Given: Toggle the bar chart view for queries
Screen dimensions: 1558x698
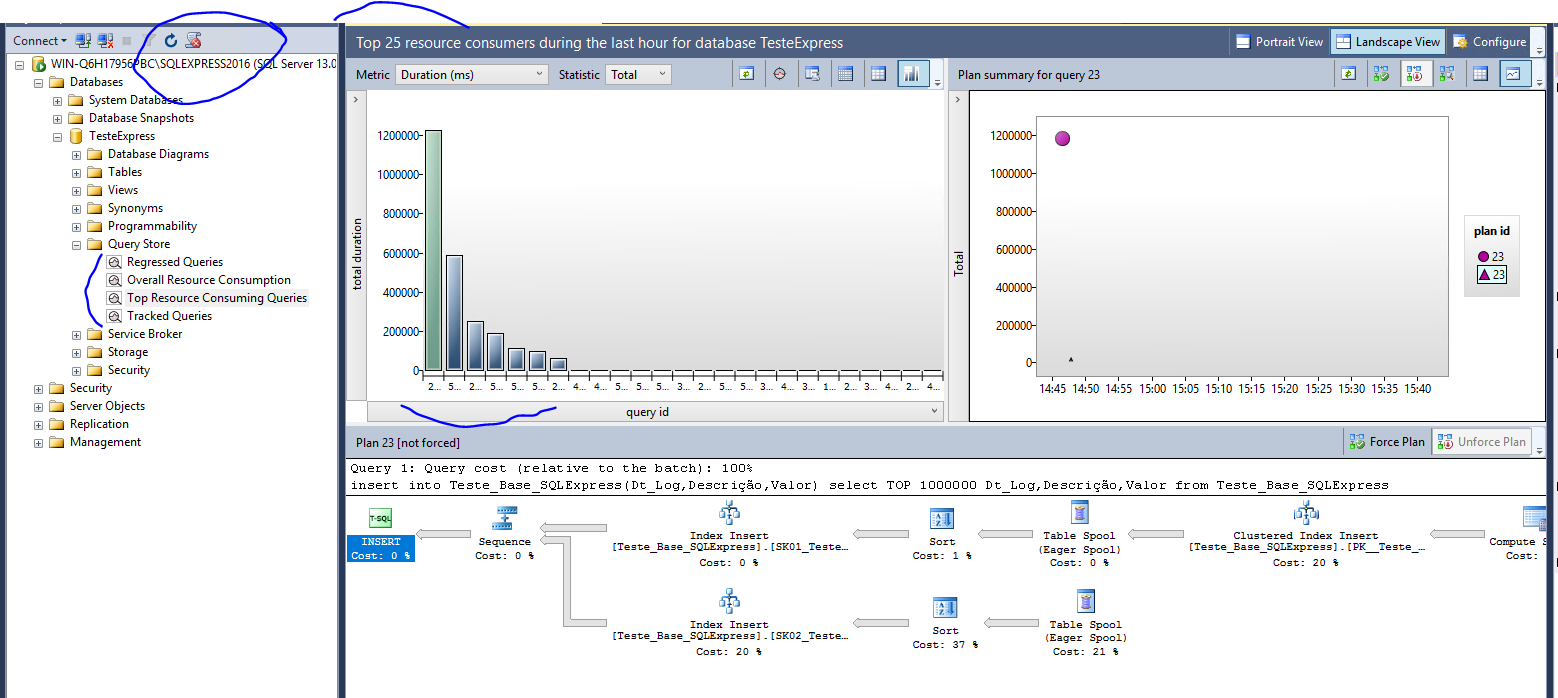Looking at the screenshot, I should pyautogui.click(x=911, y=74).
